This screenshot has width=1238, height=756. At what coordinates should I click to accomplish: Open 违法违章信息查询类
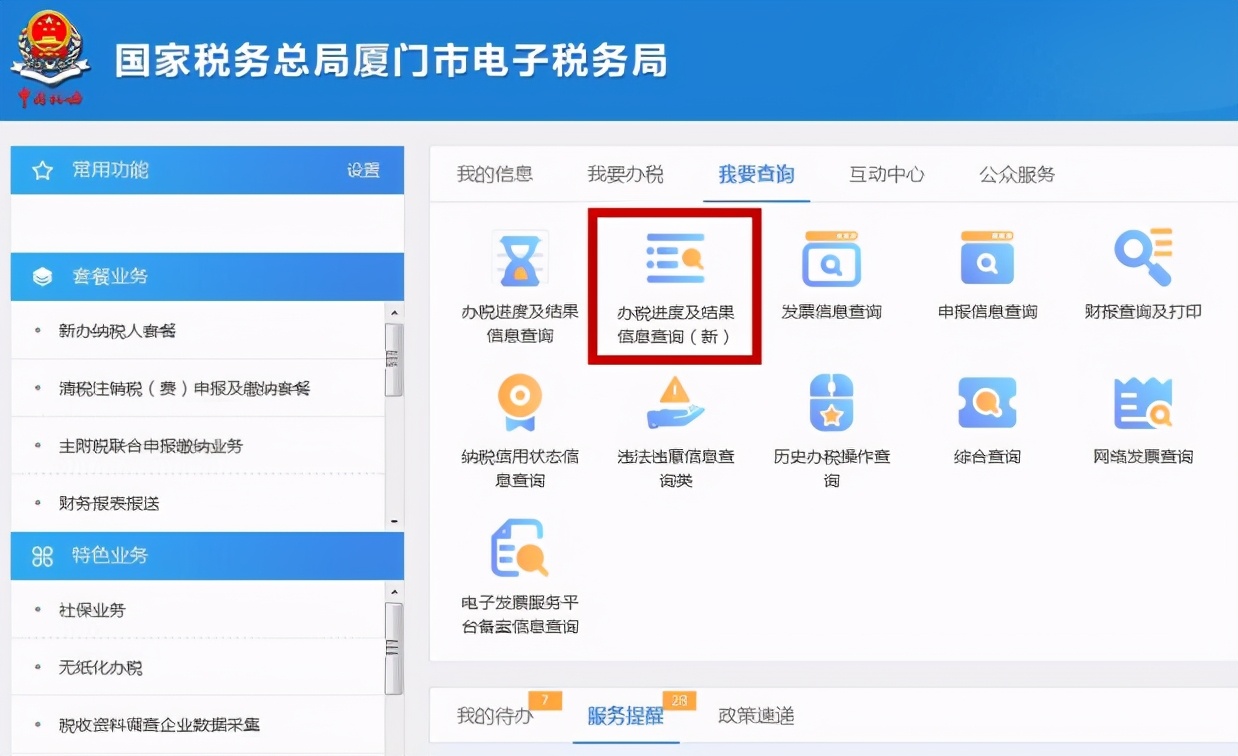(675, 403)
